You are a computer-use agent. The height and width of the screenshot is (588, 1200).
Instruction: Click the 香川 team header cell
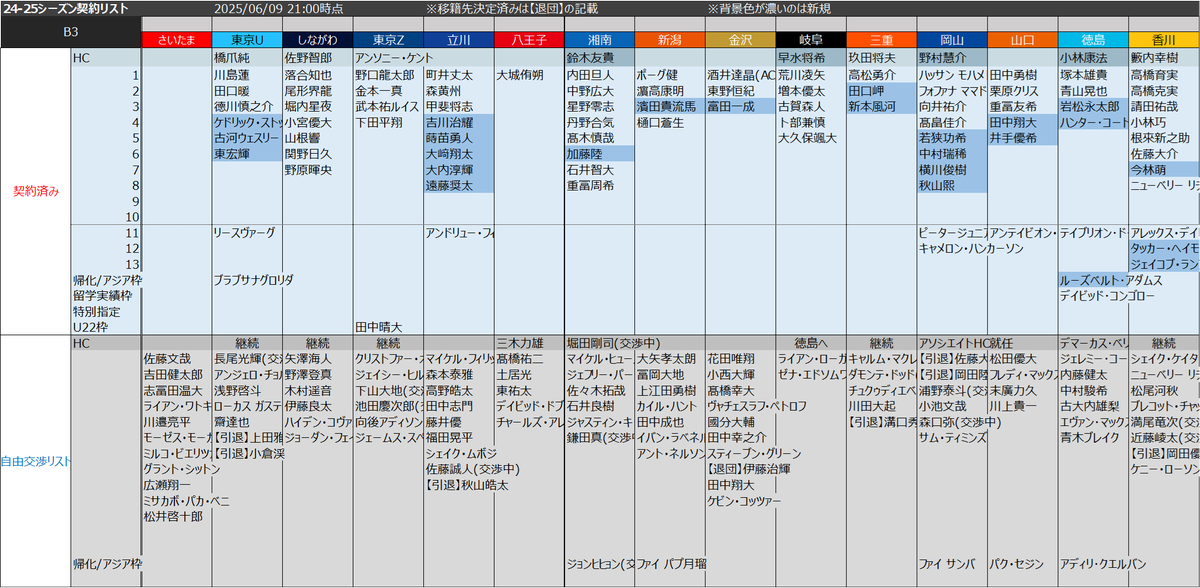point(1163,40)
